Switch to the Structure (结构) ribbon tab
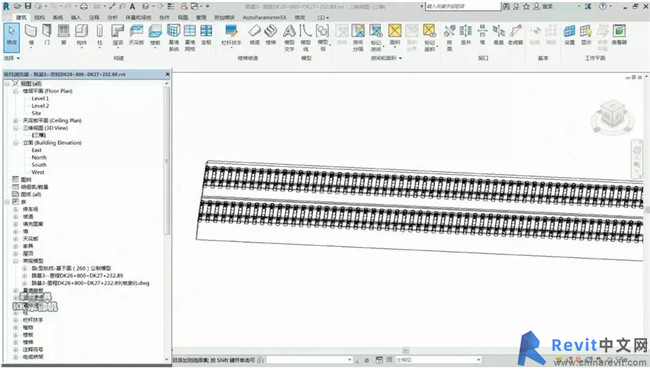The image size is (650, 369). coord(39,17)
